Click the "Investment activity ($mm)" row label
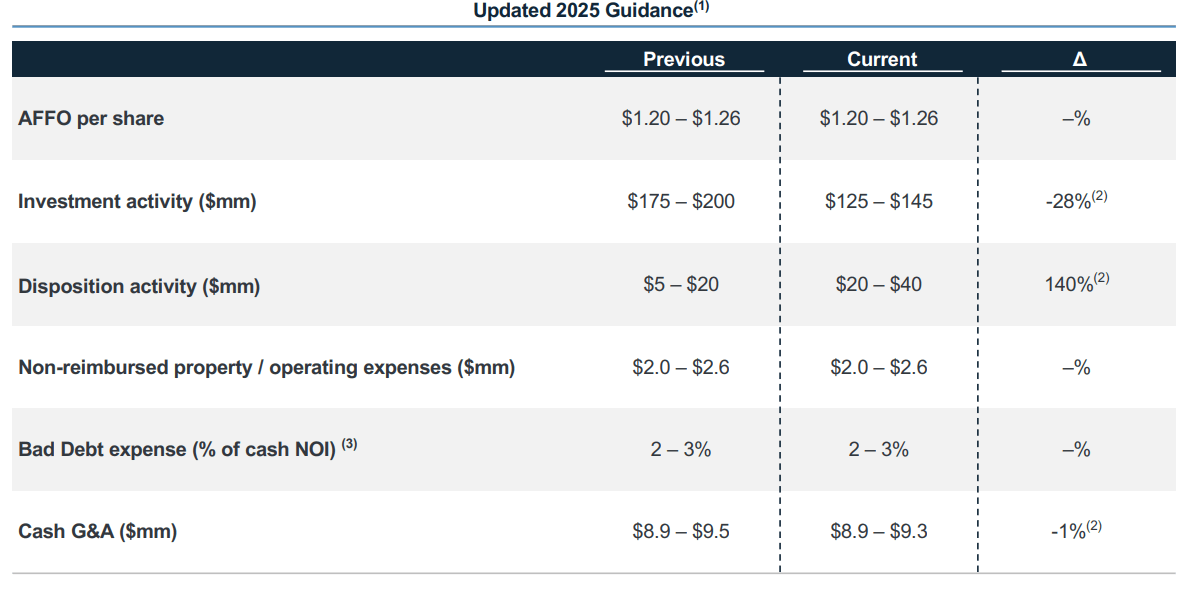Screen dimensions: 1187x590 137,201
